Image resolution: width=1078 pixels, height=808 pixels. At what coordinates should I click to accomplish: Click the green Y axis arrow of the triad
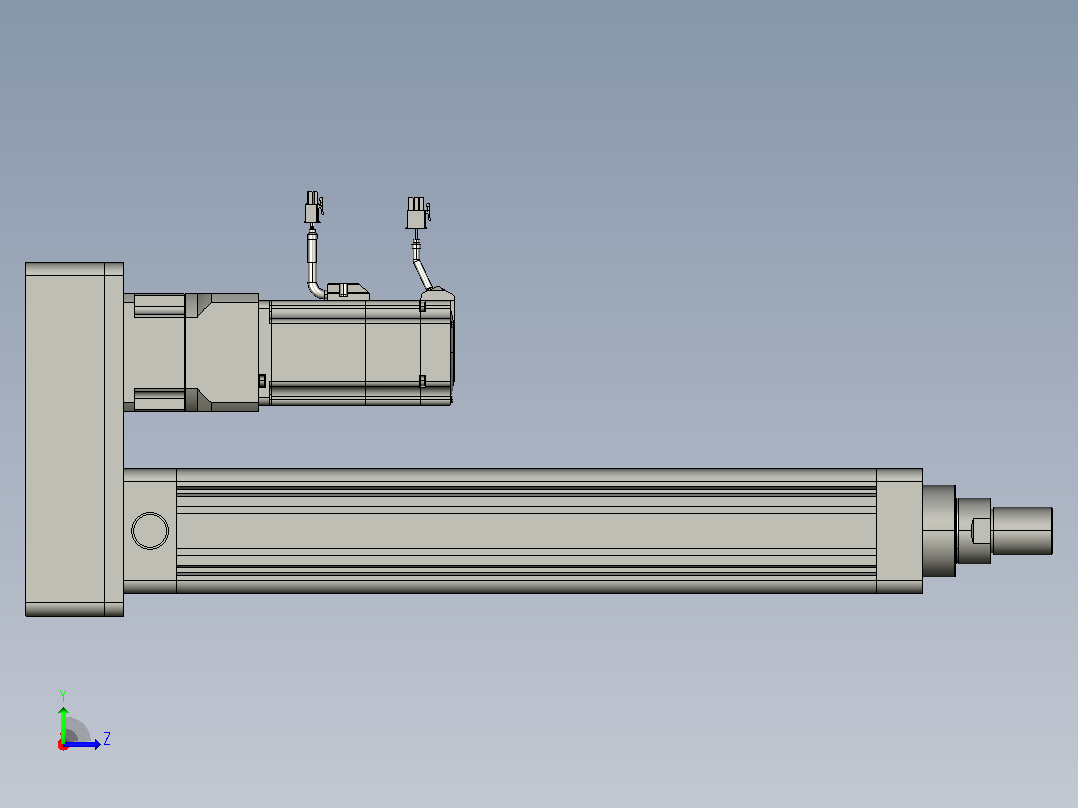coord(63,724)
